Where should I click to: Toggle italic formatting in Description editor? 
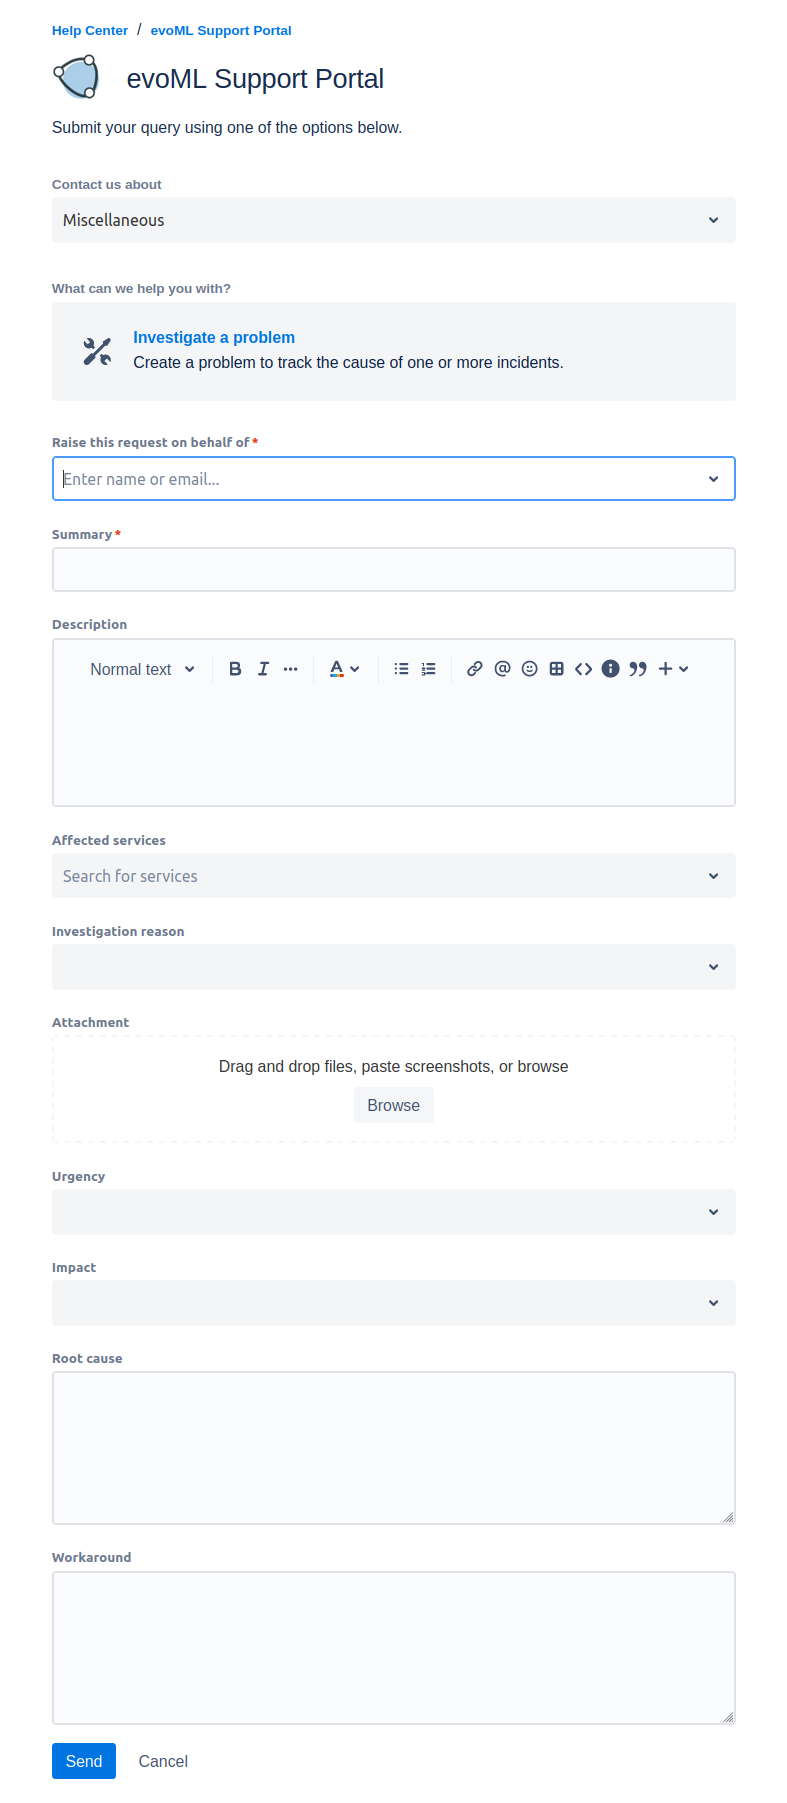[263, 669]
